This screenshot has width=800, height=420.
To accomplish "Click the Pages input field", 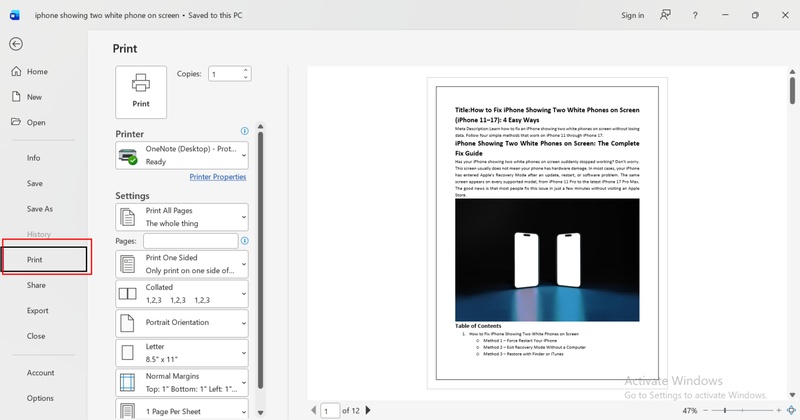I will pyautogui.click(x=191, y=241).
